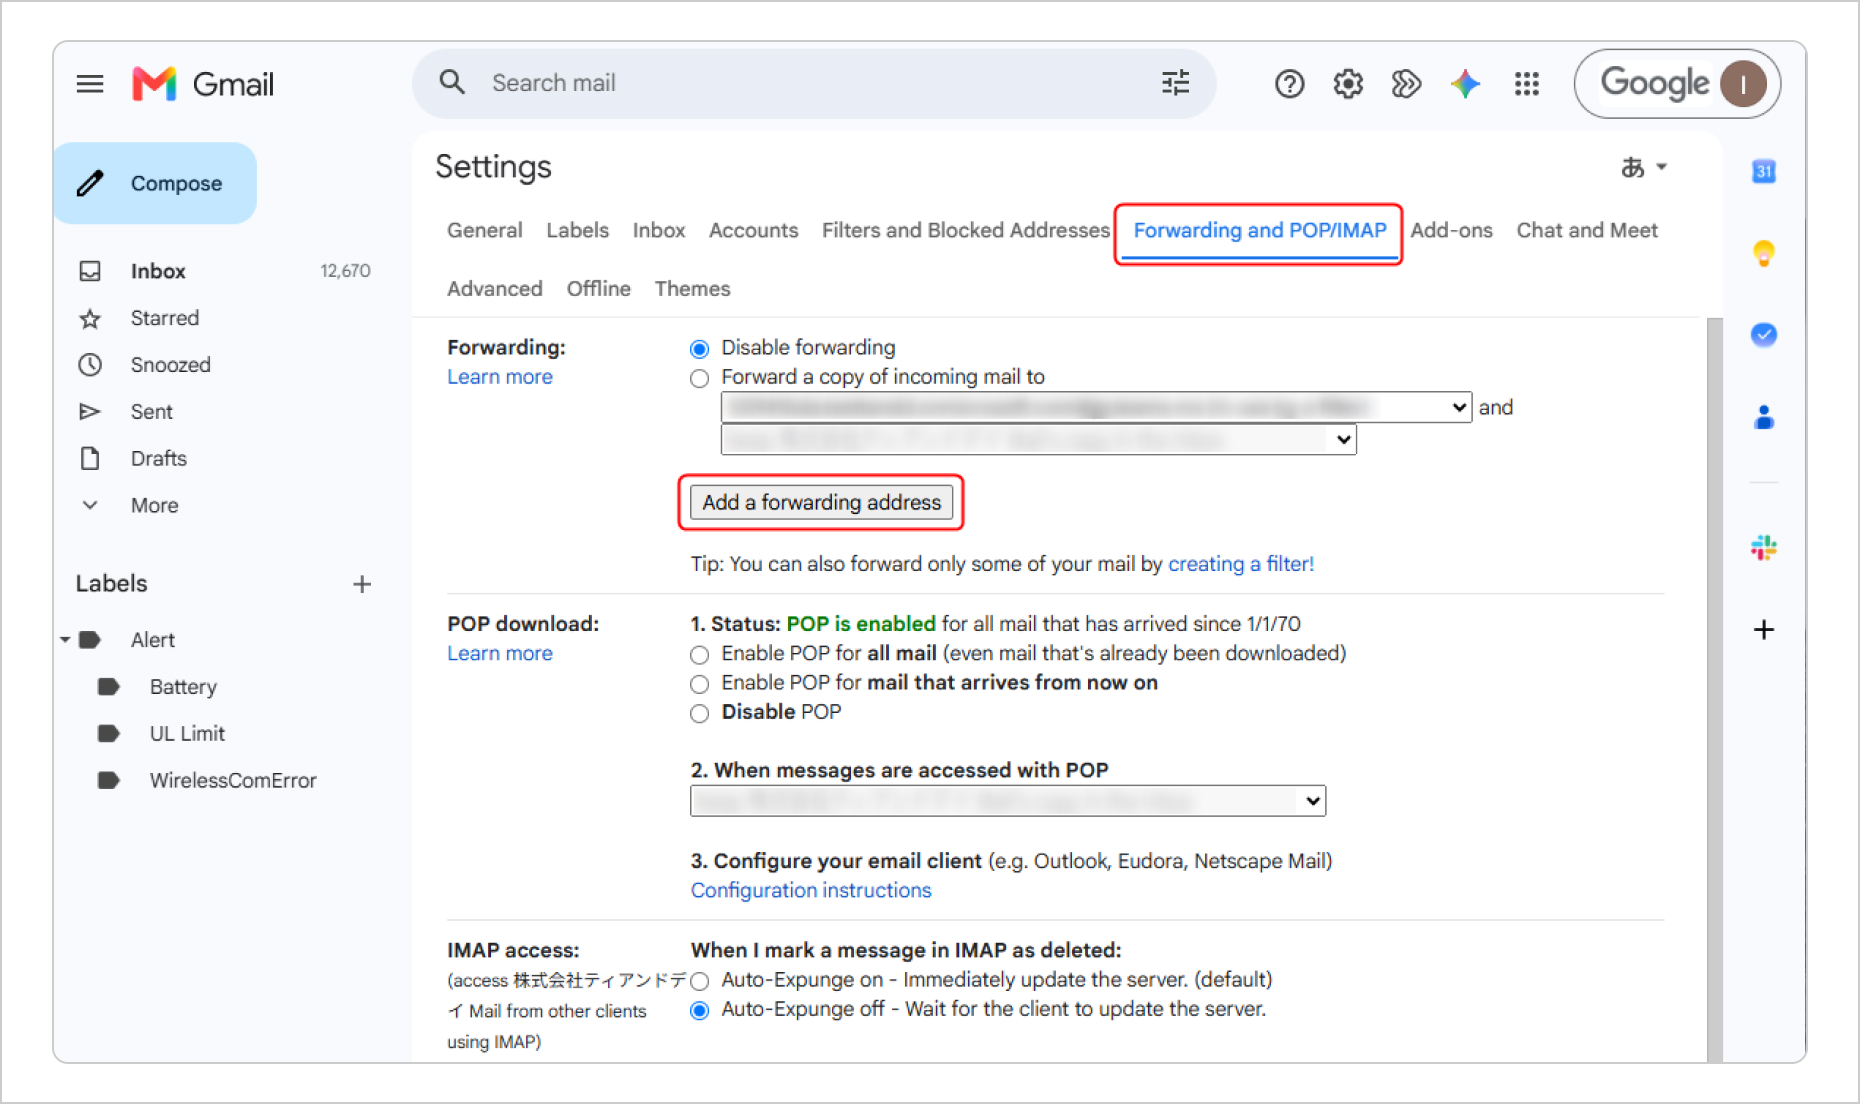This screenshot has height=1104, width=1860.
Task: Switch to Filters and Blocked Addresses tab
Action: [965, 230]
